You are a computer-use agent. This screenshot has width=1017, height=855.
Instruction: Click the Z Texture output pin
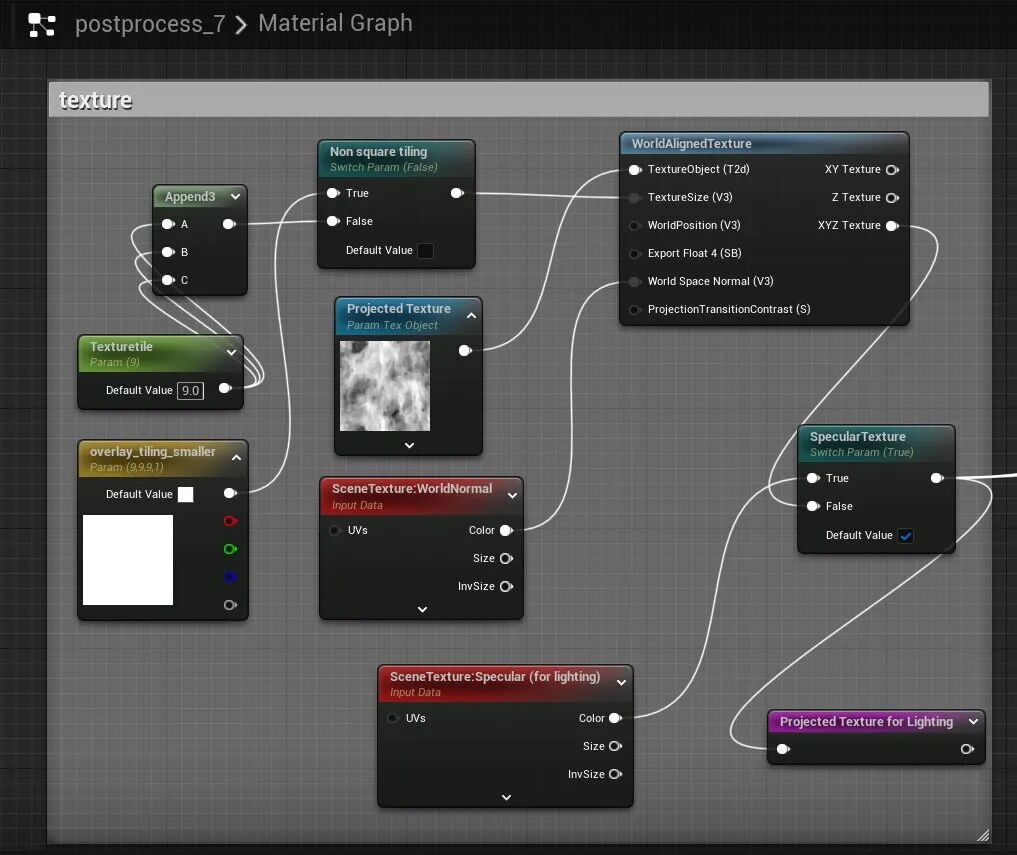892,197
